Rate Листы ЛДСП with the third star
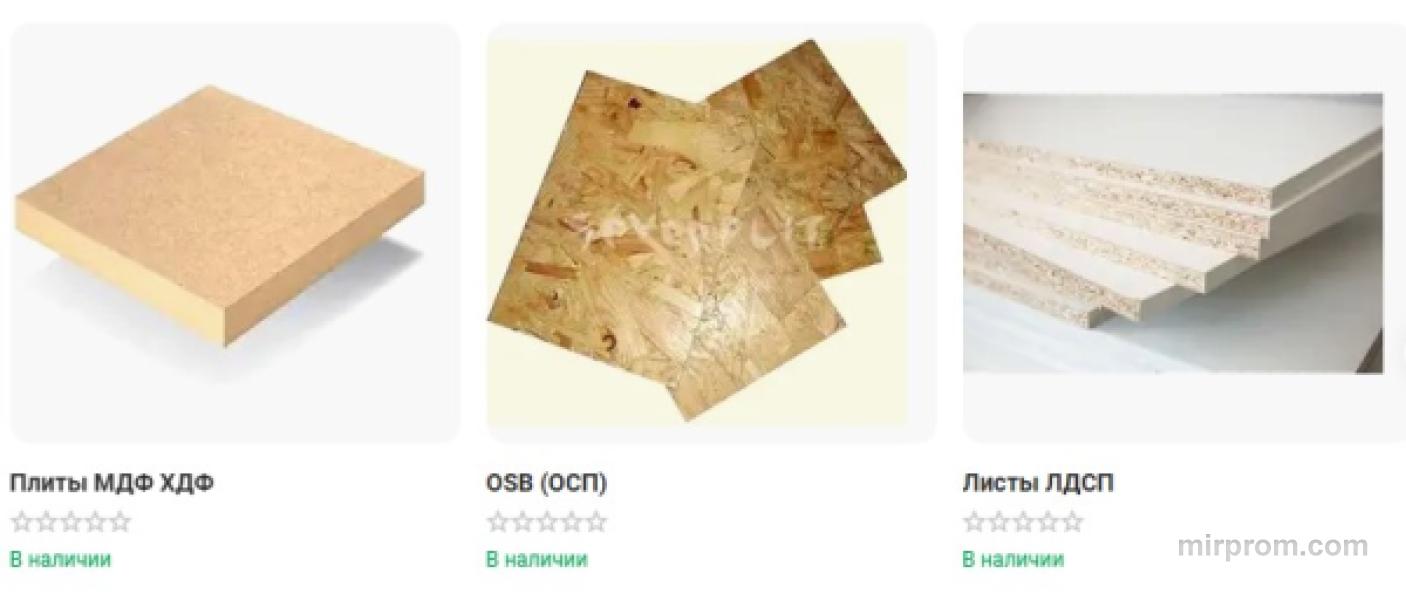 1022,522
